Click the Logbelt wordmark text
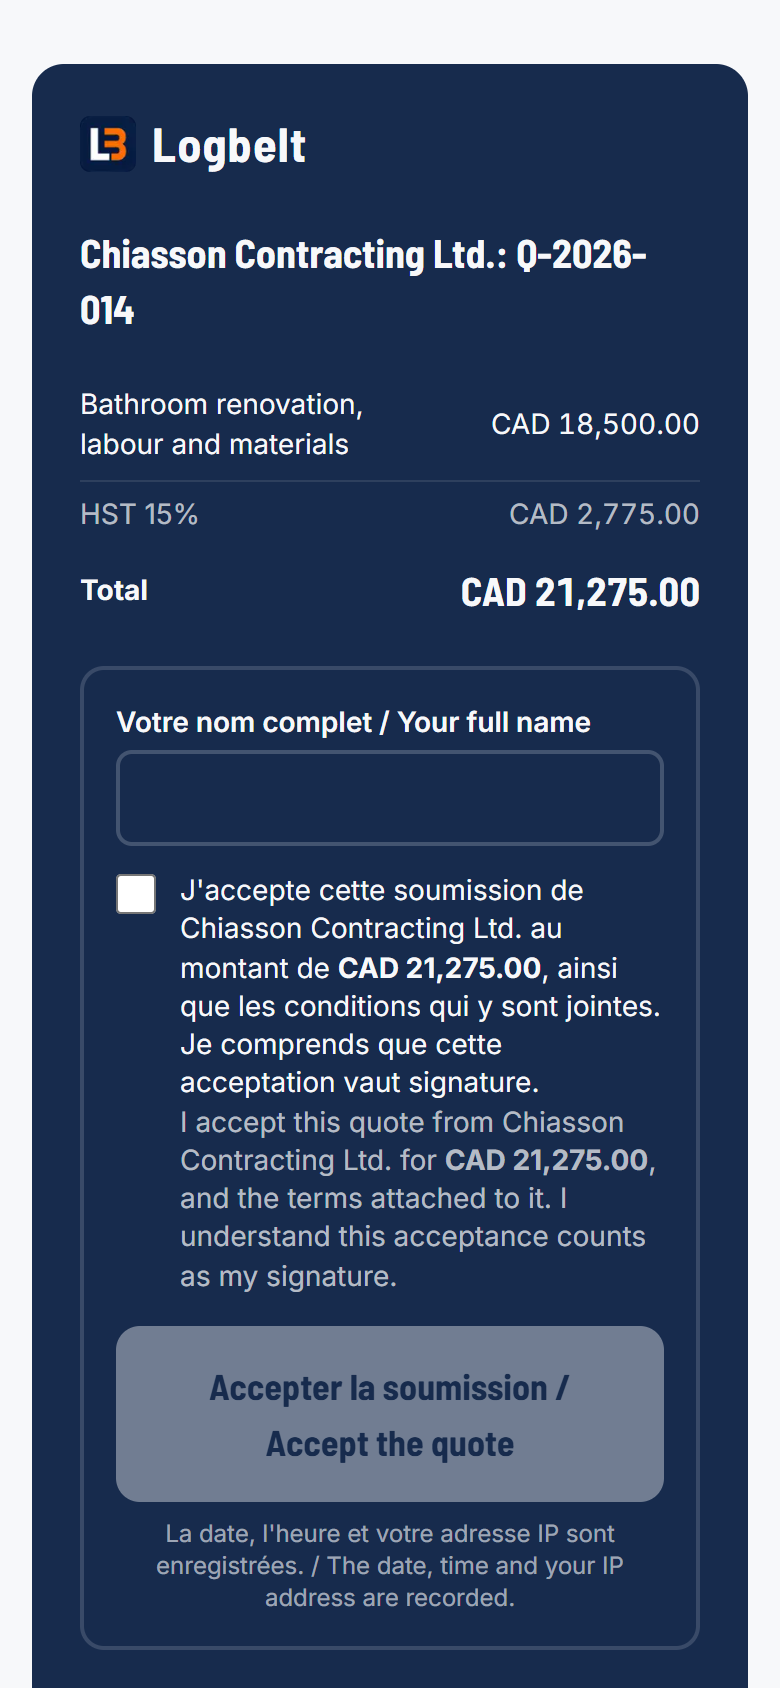 (x=229, y=146)
